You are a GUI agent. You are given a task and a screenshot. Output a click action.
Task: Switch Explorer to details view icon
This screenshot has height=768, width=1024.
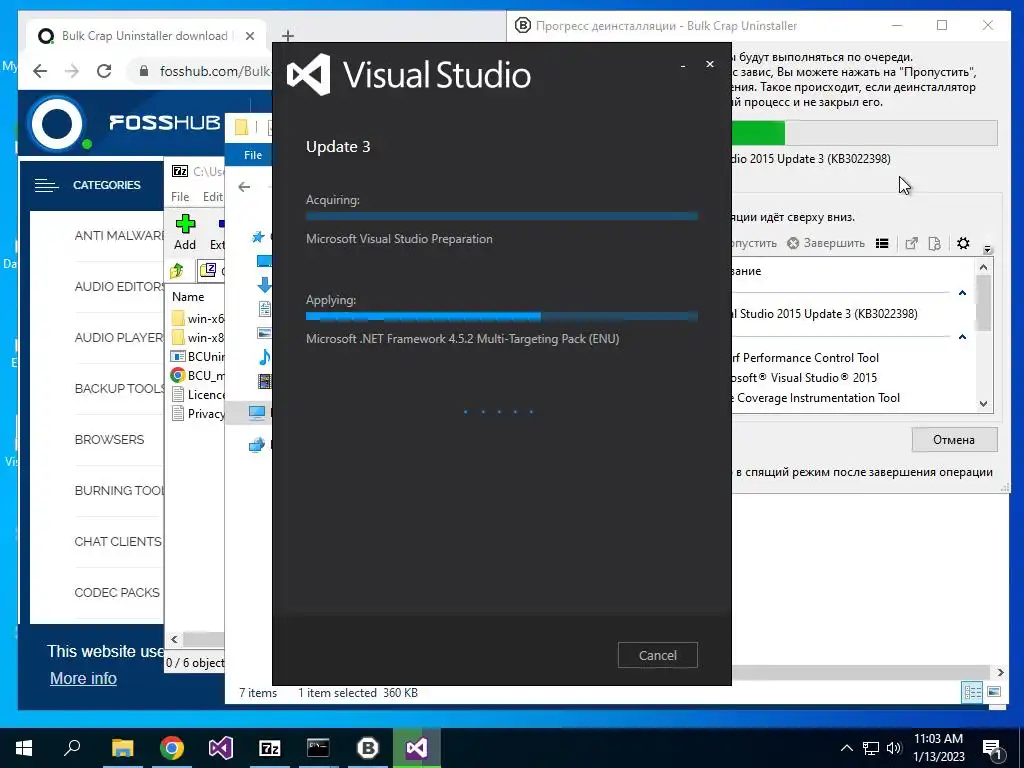[x=972, y=692]
